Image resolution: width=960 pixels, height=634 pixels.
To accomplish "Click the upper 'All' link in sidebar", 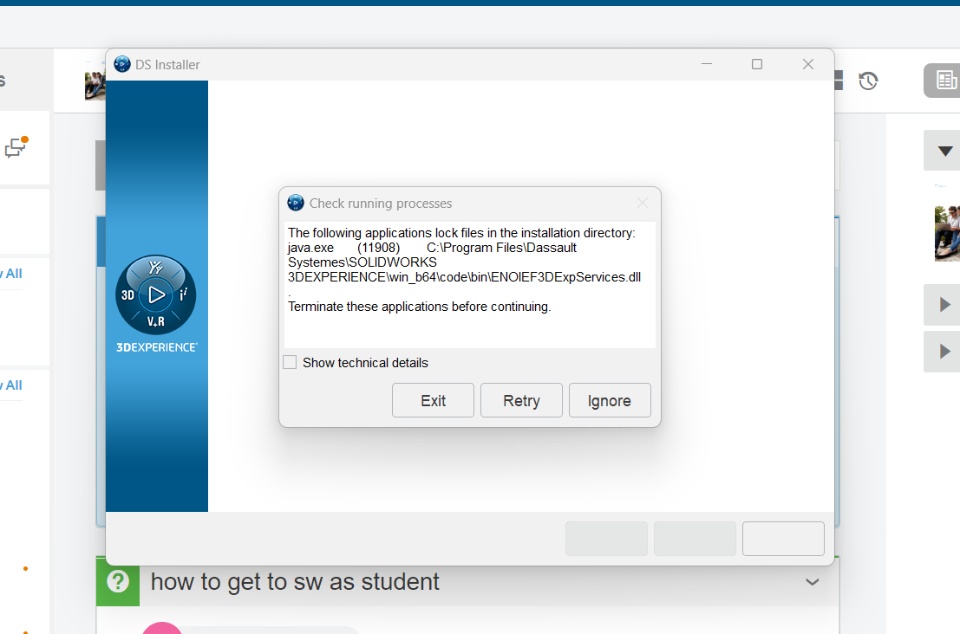I will [13, 274].
